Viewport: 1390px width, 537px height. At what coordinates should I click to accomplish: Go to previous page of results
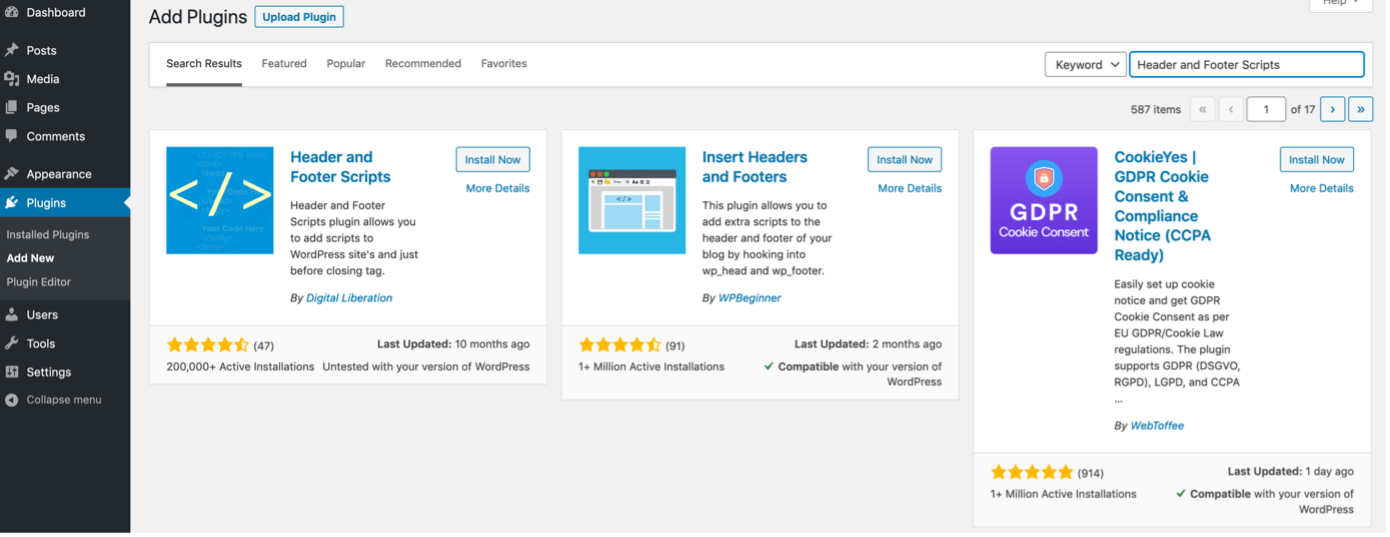1230,109
